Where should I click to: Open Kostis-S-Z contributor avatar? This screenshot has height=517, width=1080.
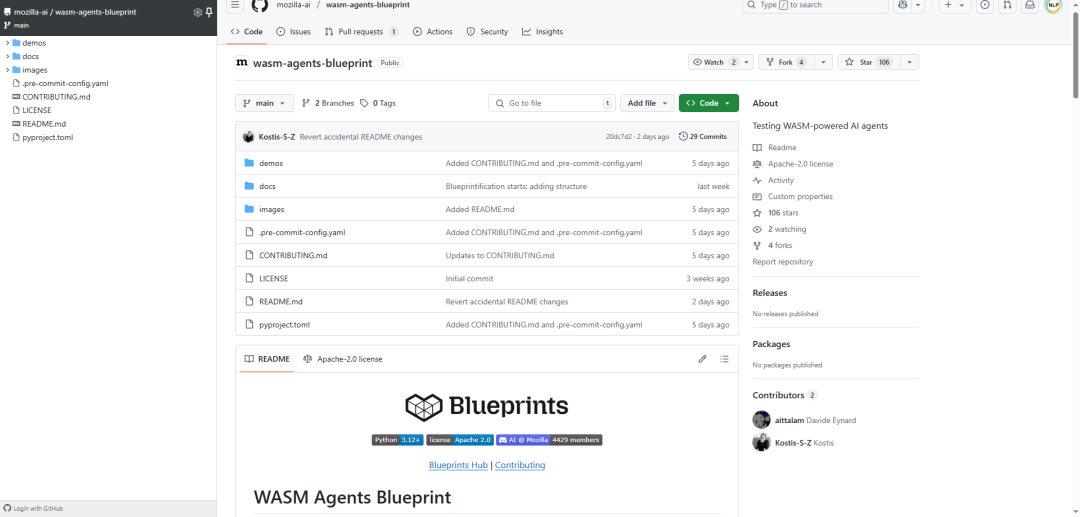[761, 443]
